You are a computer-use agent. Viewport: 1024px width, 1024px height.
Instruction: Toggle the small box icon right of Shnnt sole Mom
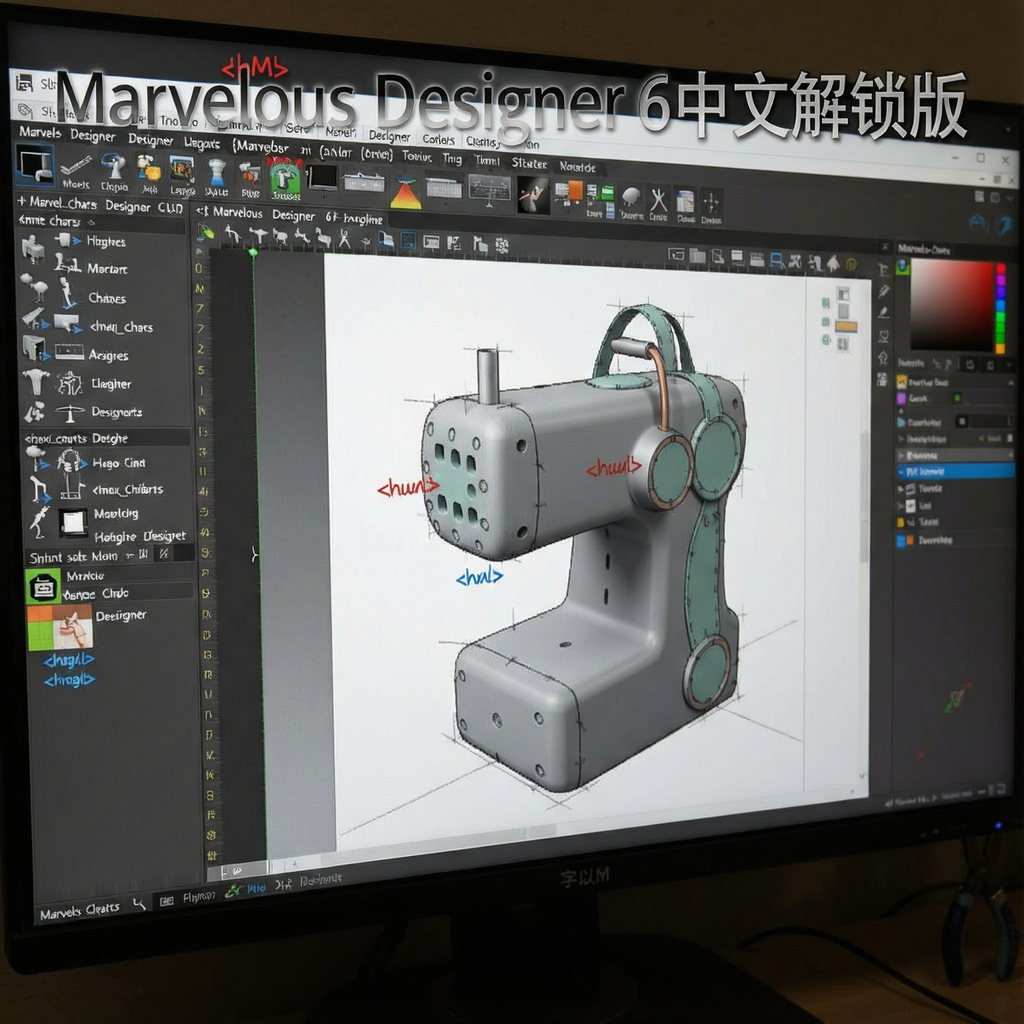164,554
